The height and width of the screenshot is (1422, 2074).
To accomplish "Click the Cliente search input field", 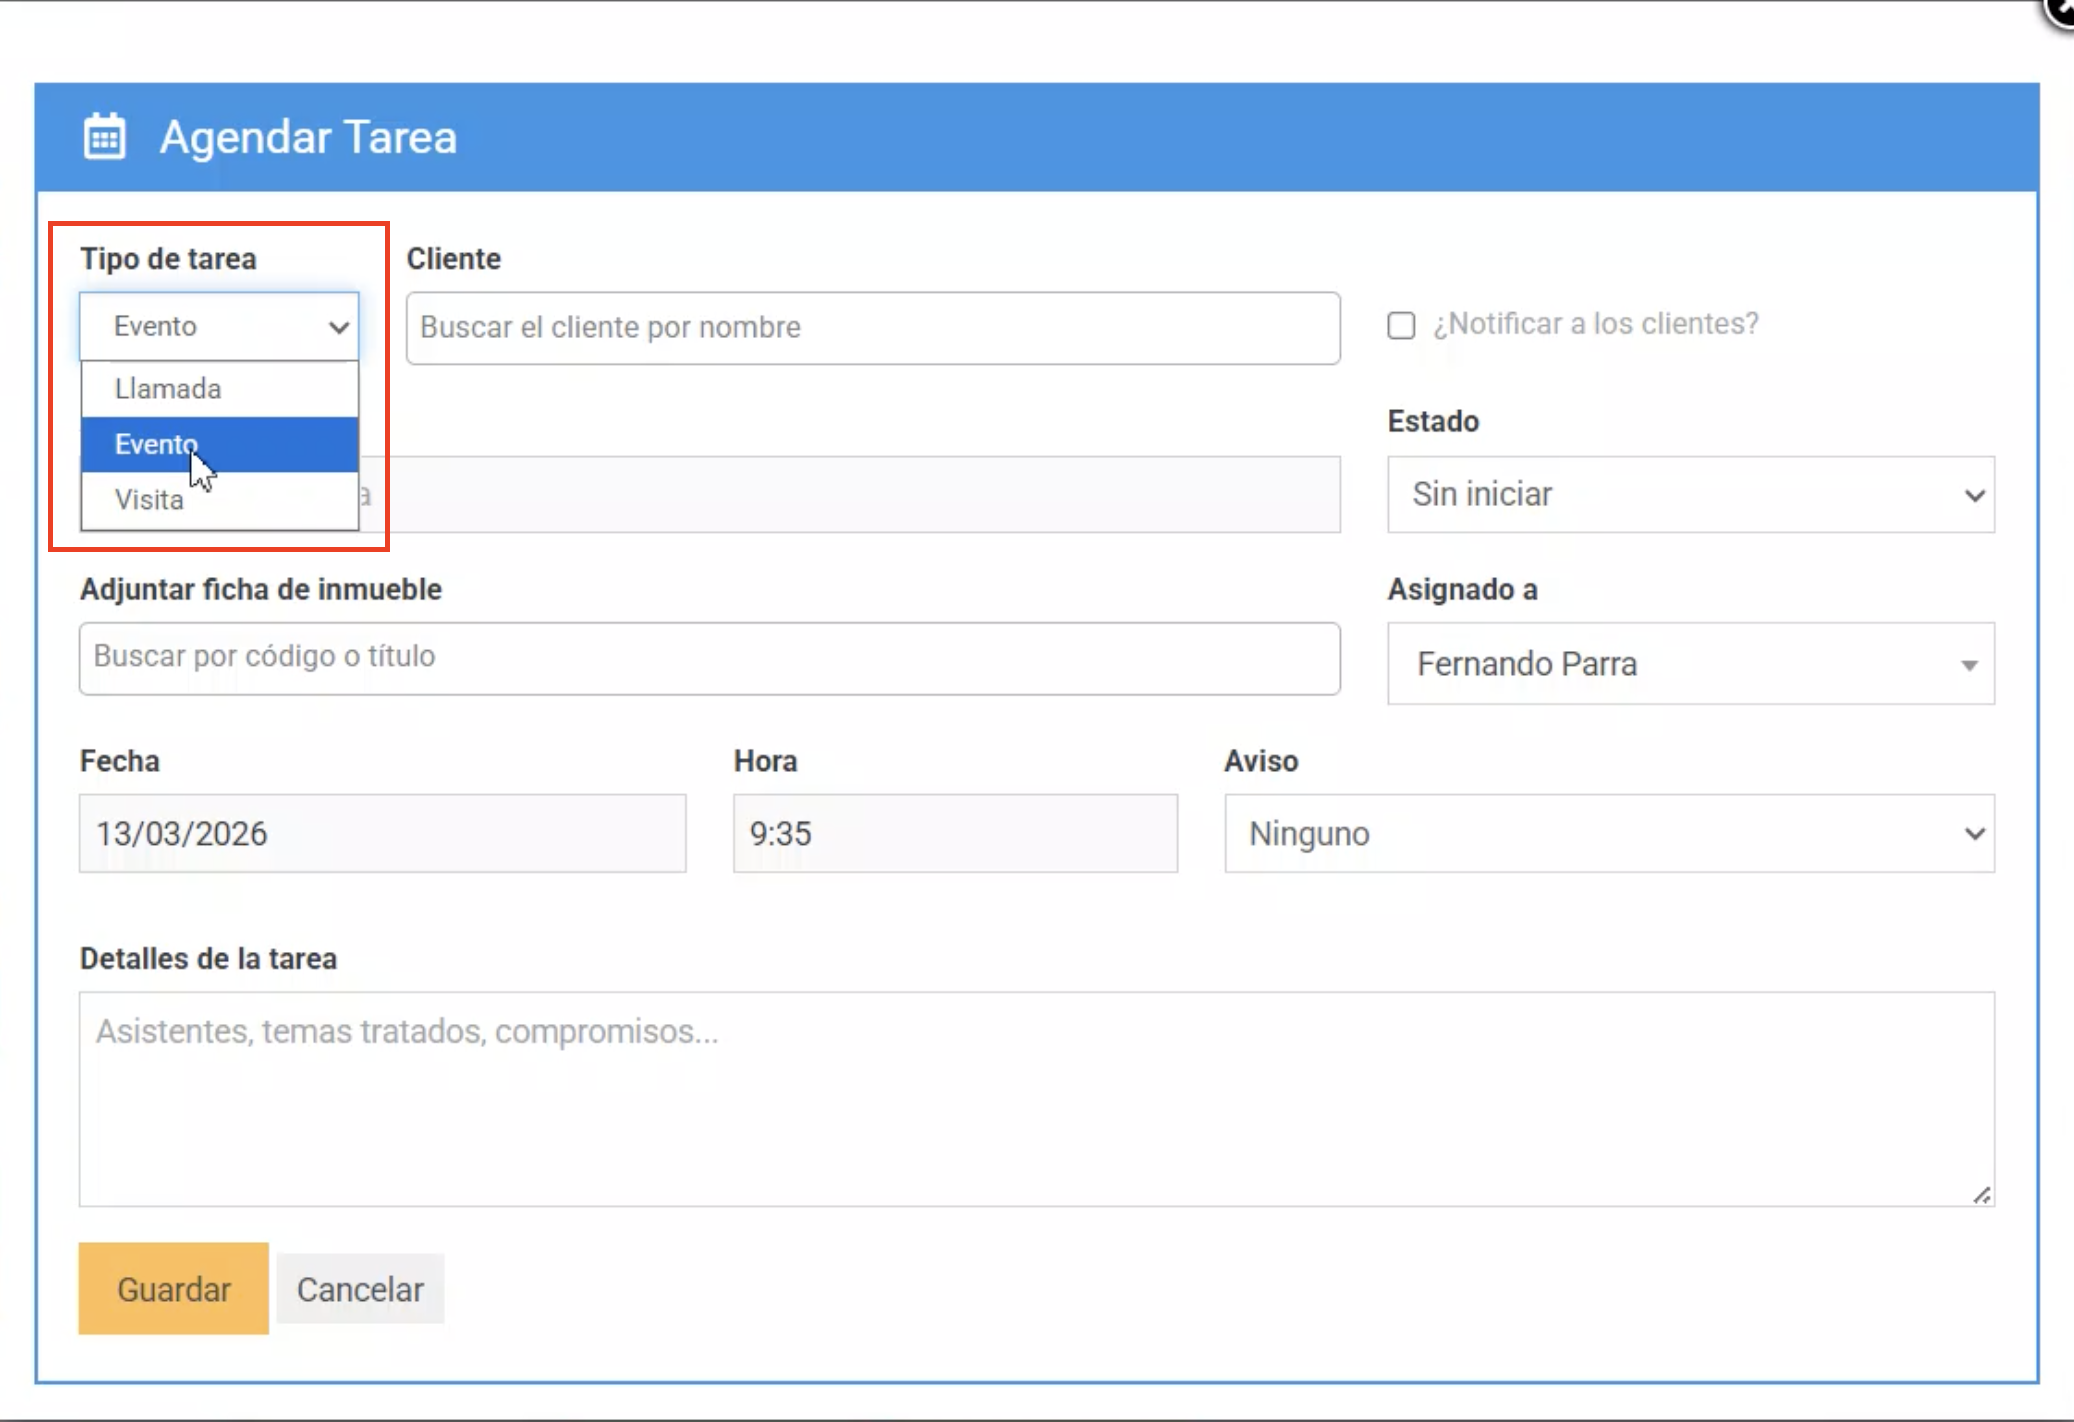I will click(x=872, y=328).
